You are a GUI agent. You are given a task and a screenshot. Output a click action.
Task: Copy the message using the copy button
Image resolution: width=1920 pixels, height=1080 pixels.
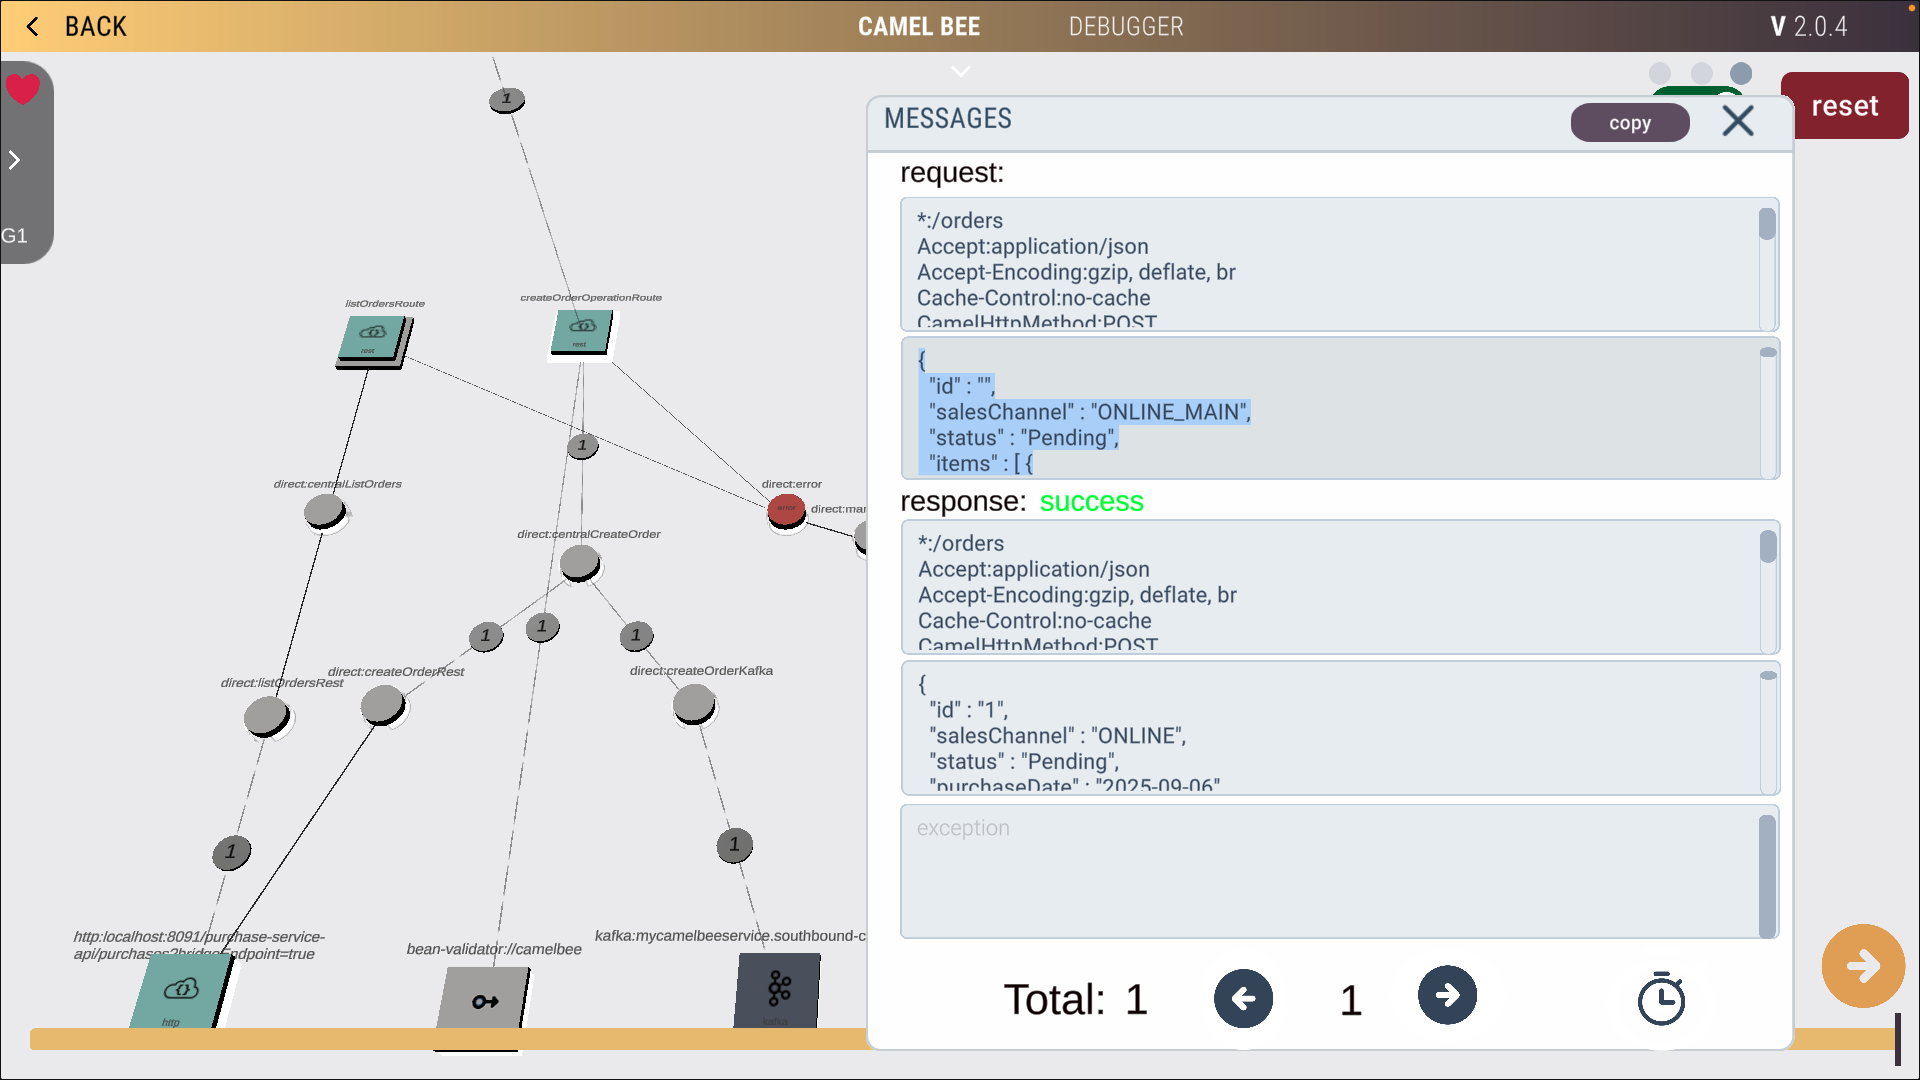tap(1629, 122)
